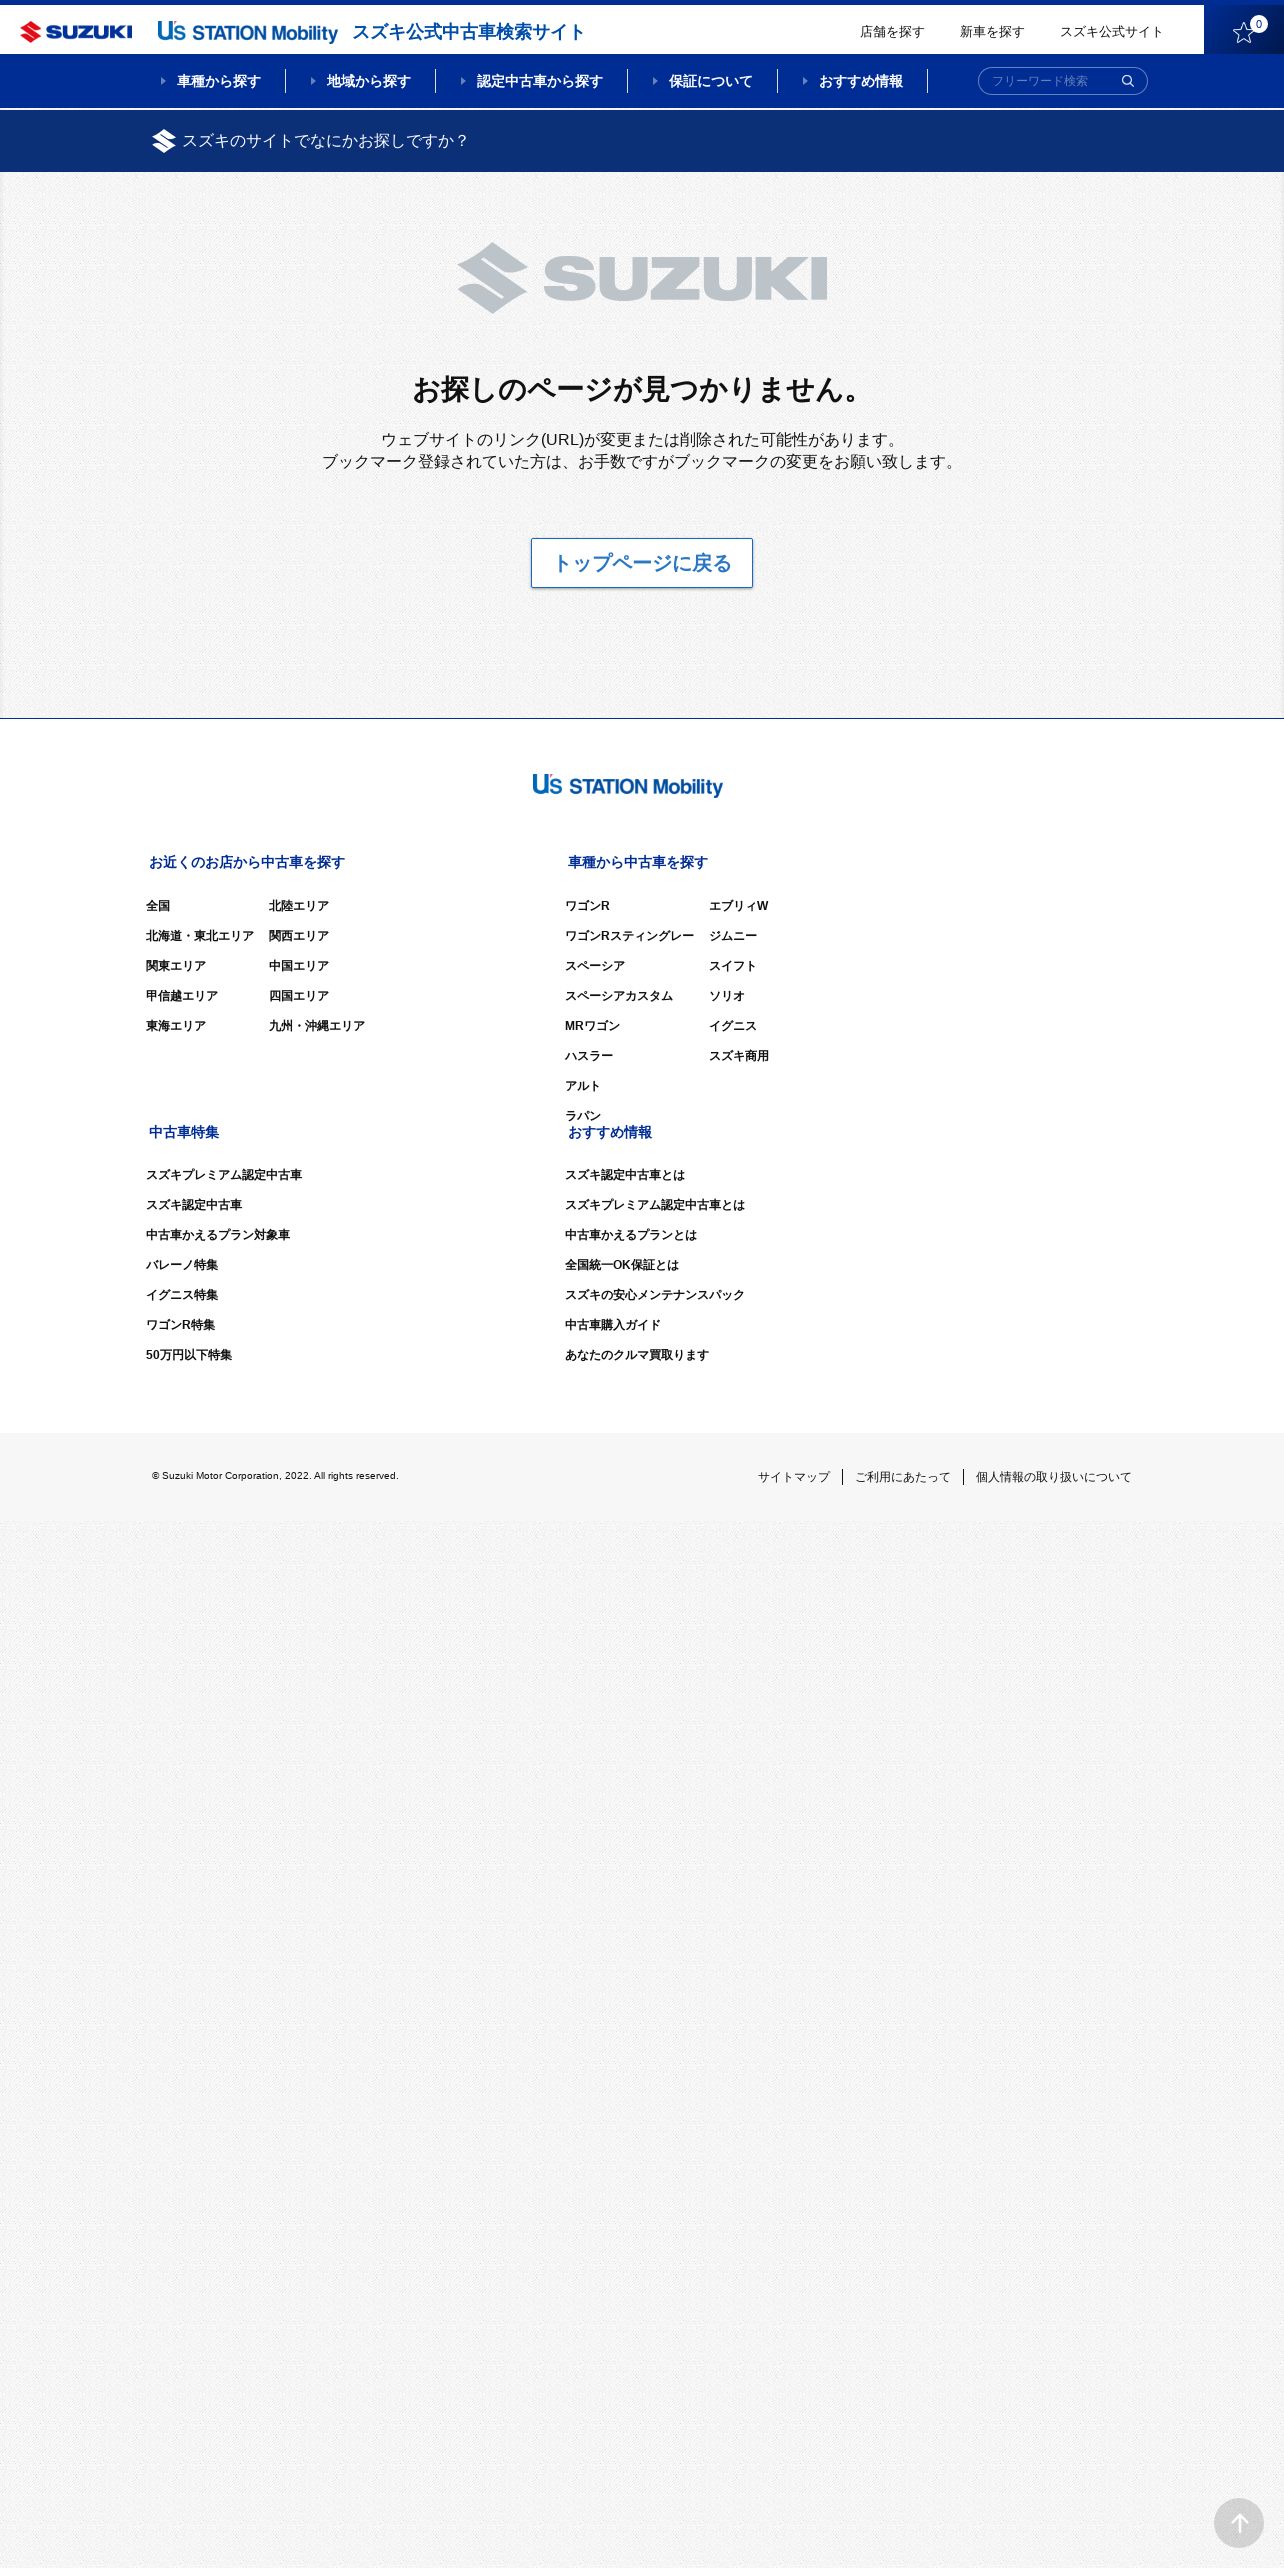Open the エブリィW model link
The width and height of the screenshot is (1284, 2568).
(x=739, y=906)
